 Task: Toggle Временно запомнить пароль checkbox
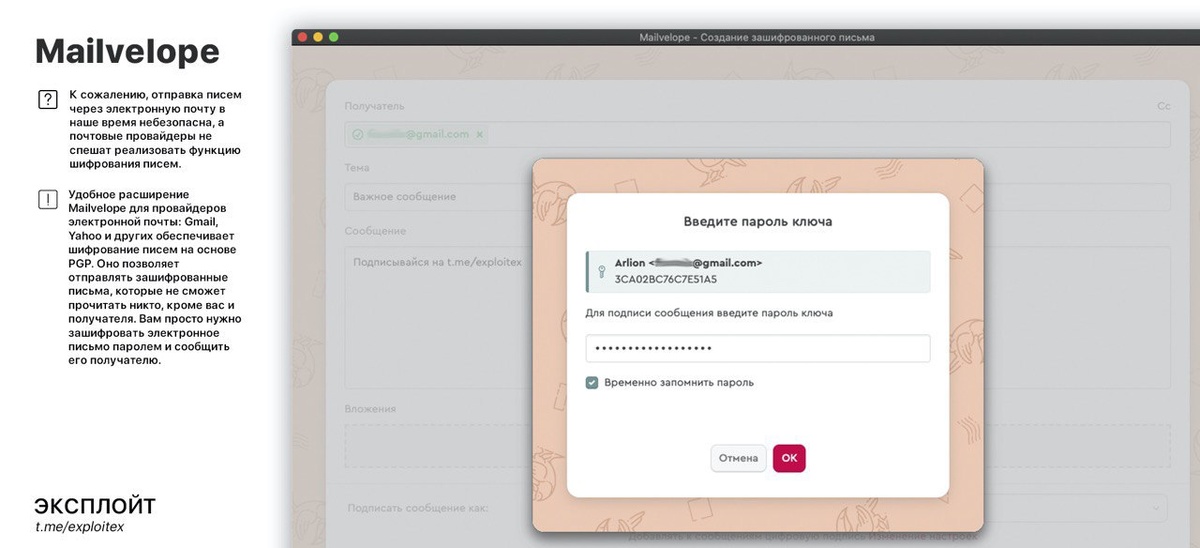click(592, 382)
